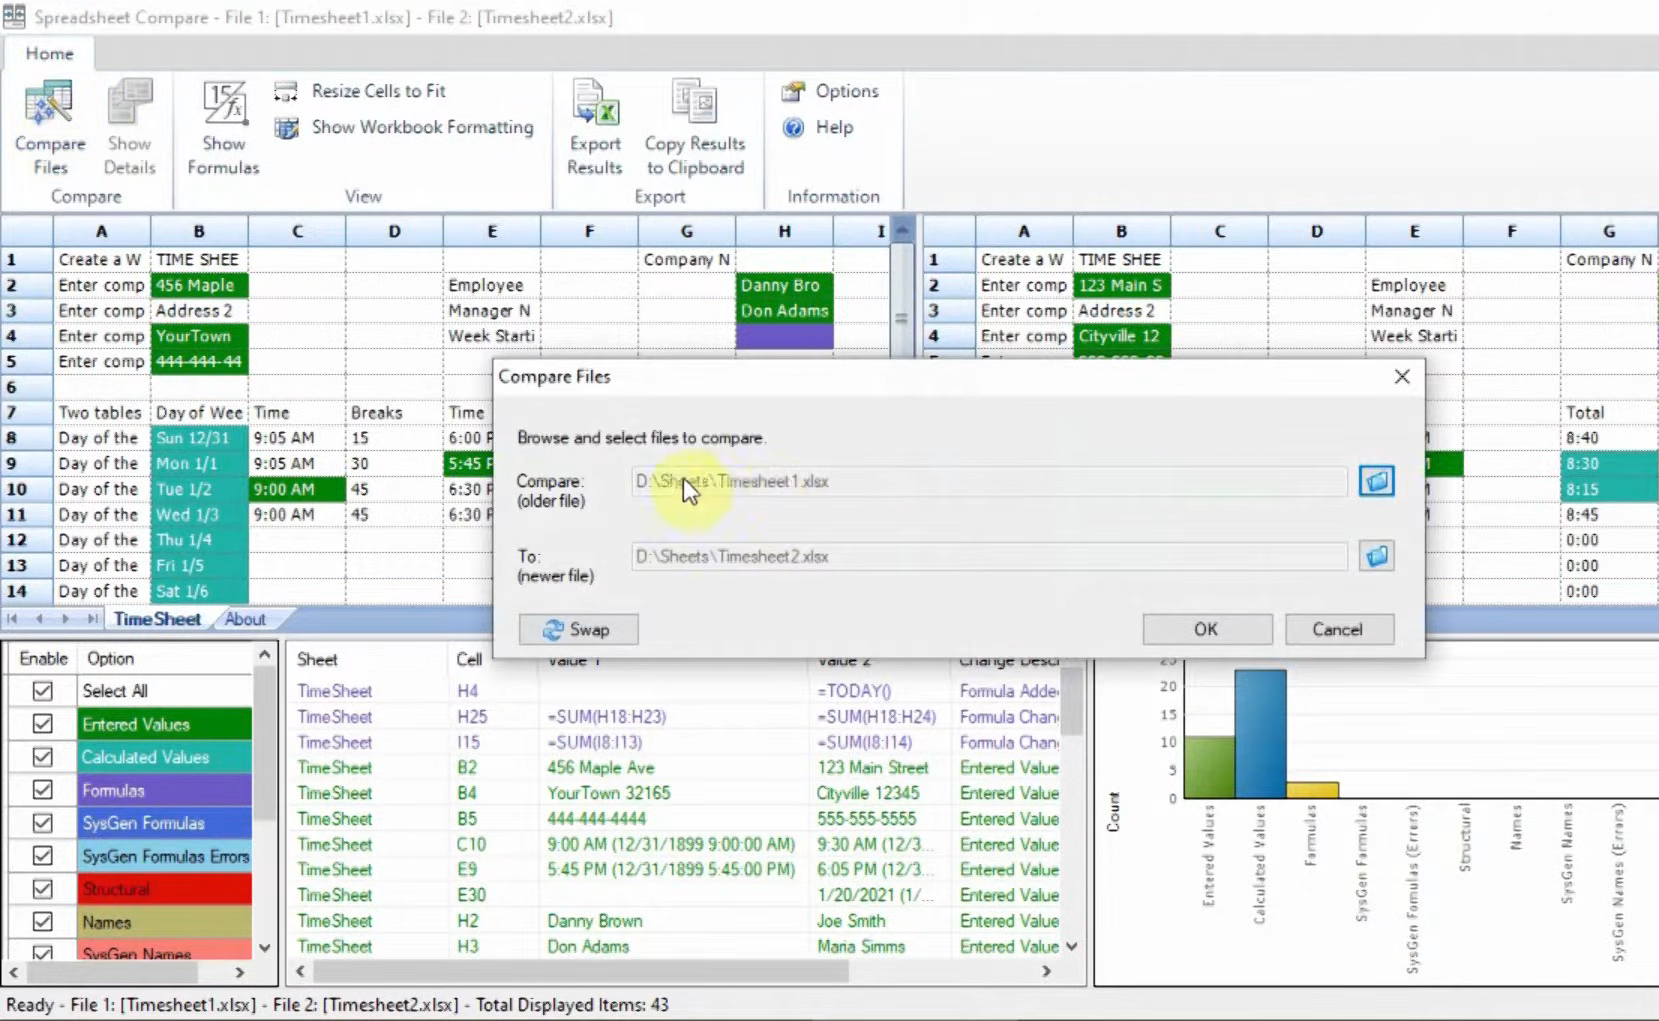Click right arrow of options horizontal scrollbar
This screenshot has height=1021, width=1659.
coord(240,972)
